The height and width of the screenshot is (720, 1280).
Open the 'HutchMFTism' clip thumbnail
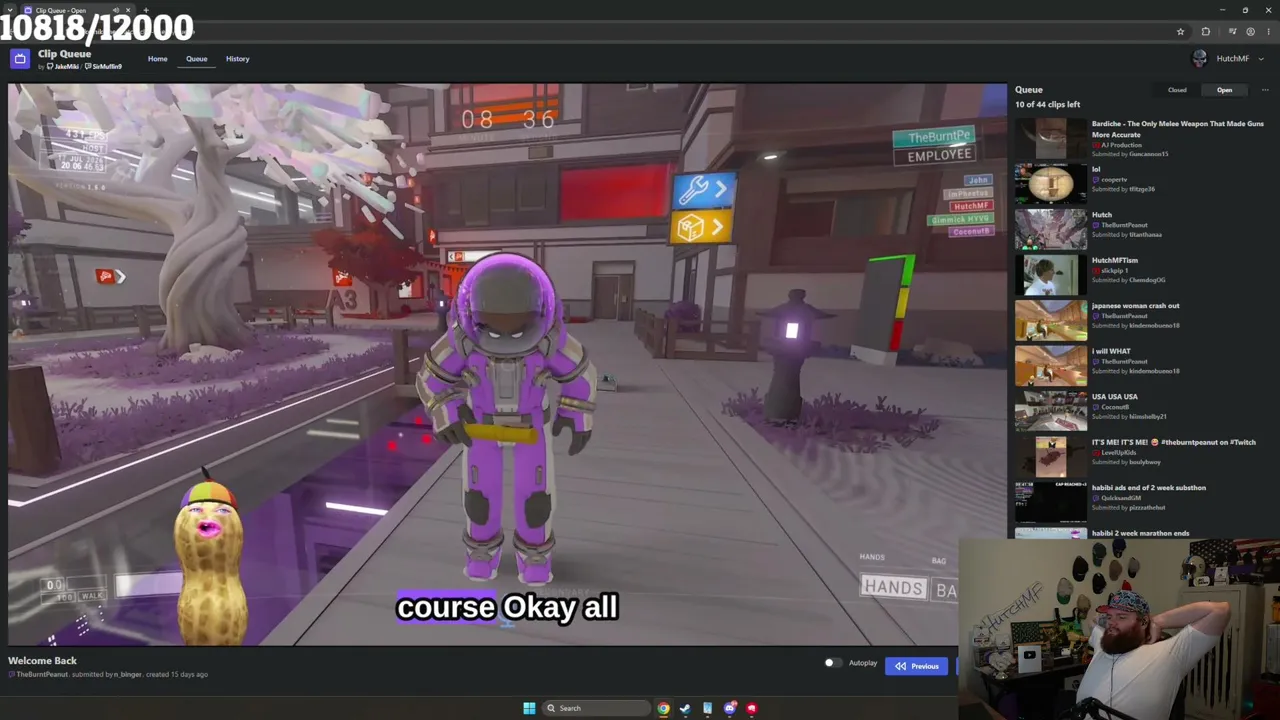pos(1051,275)
